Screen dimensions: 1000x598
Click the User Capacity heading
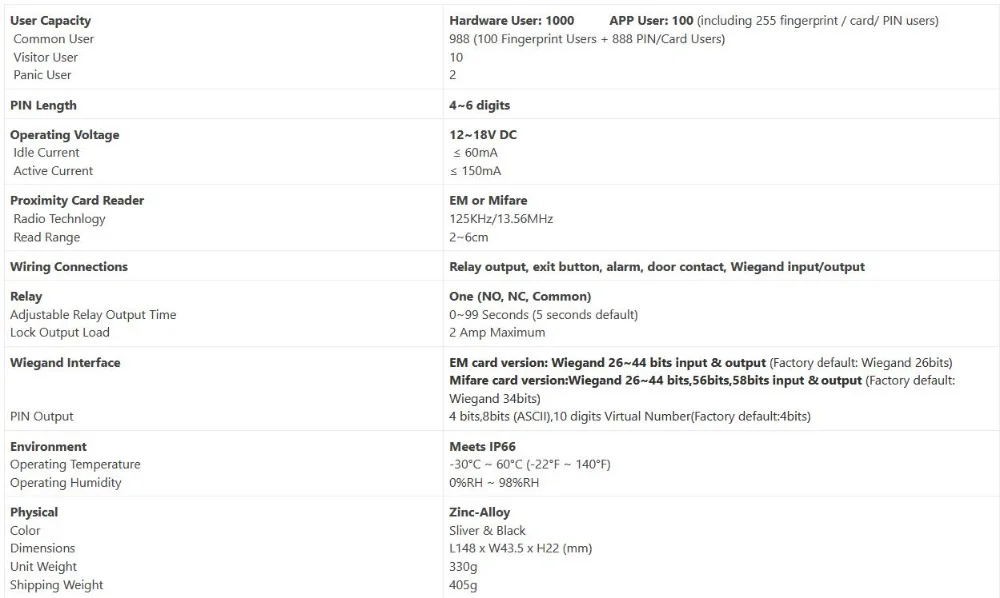50,20
